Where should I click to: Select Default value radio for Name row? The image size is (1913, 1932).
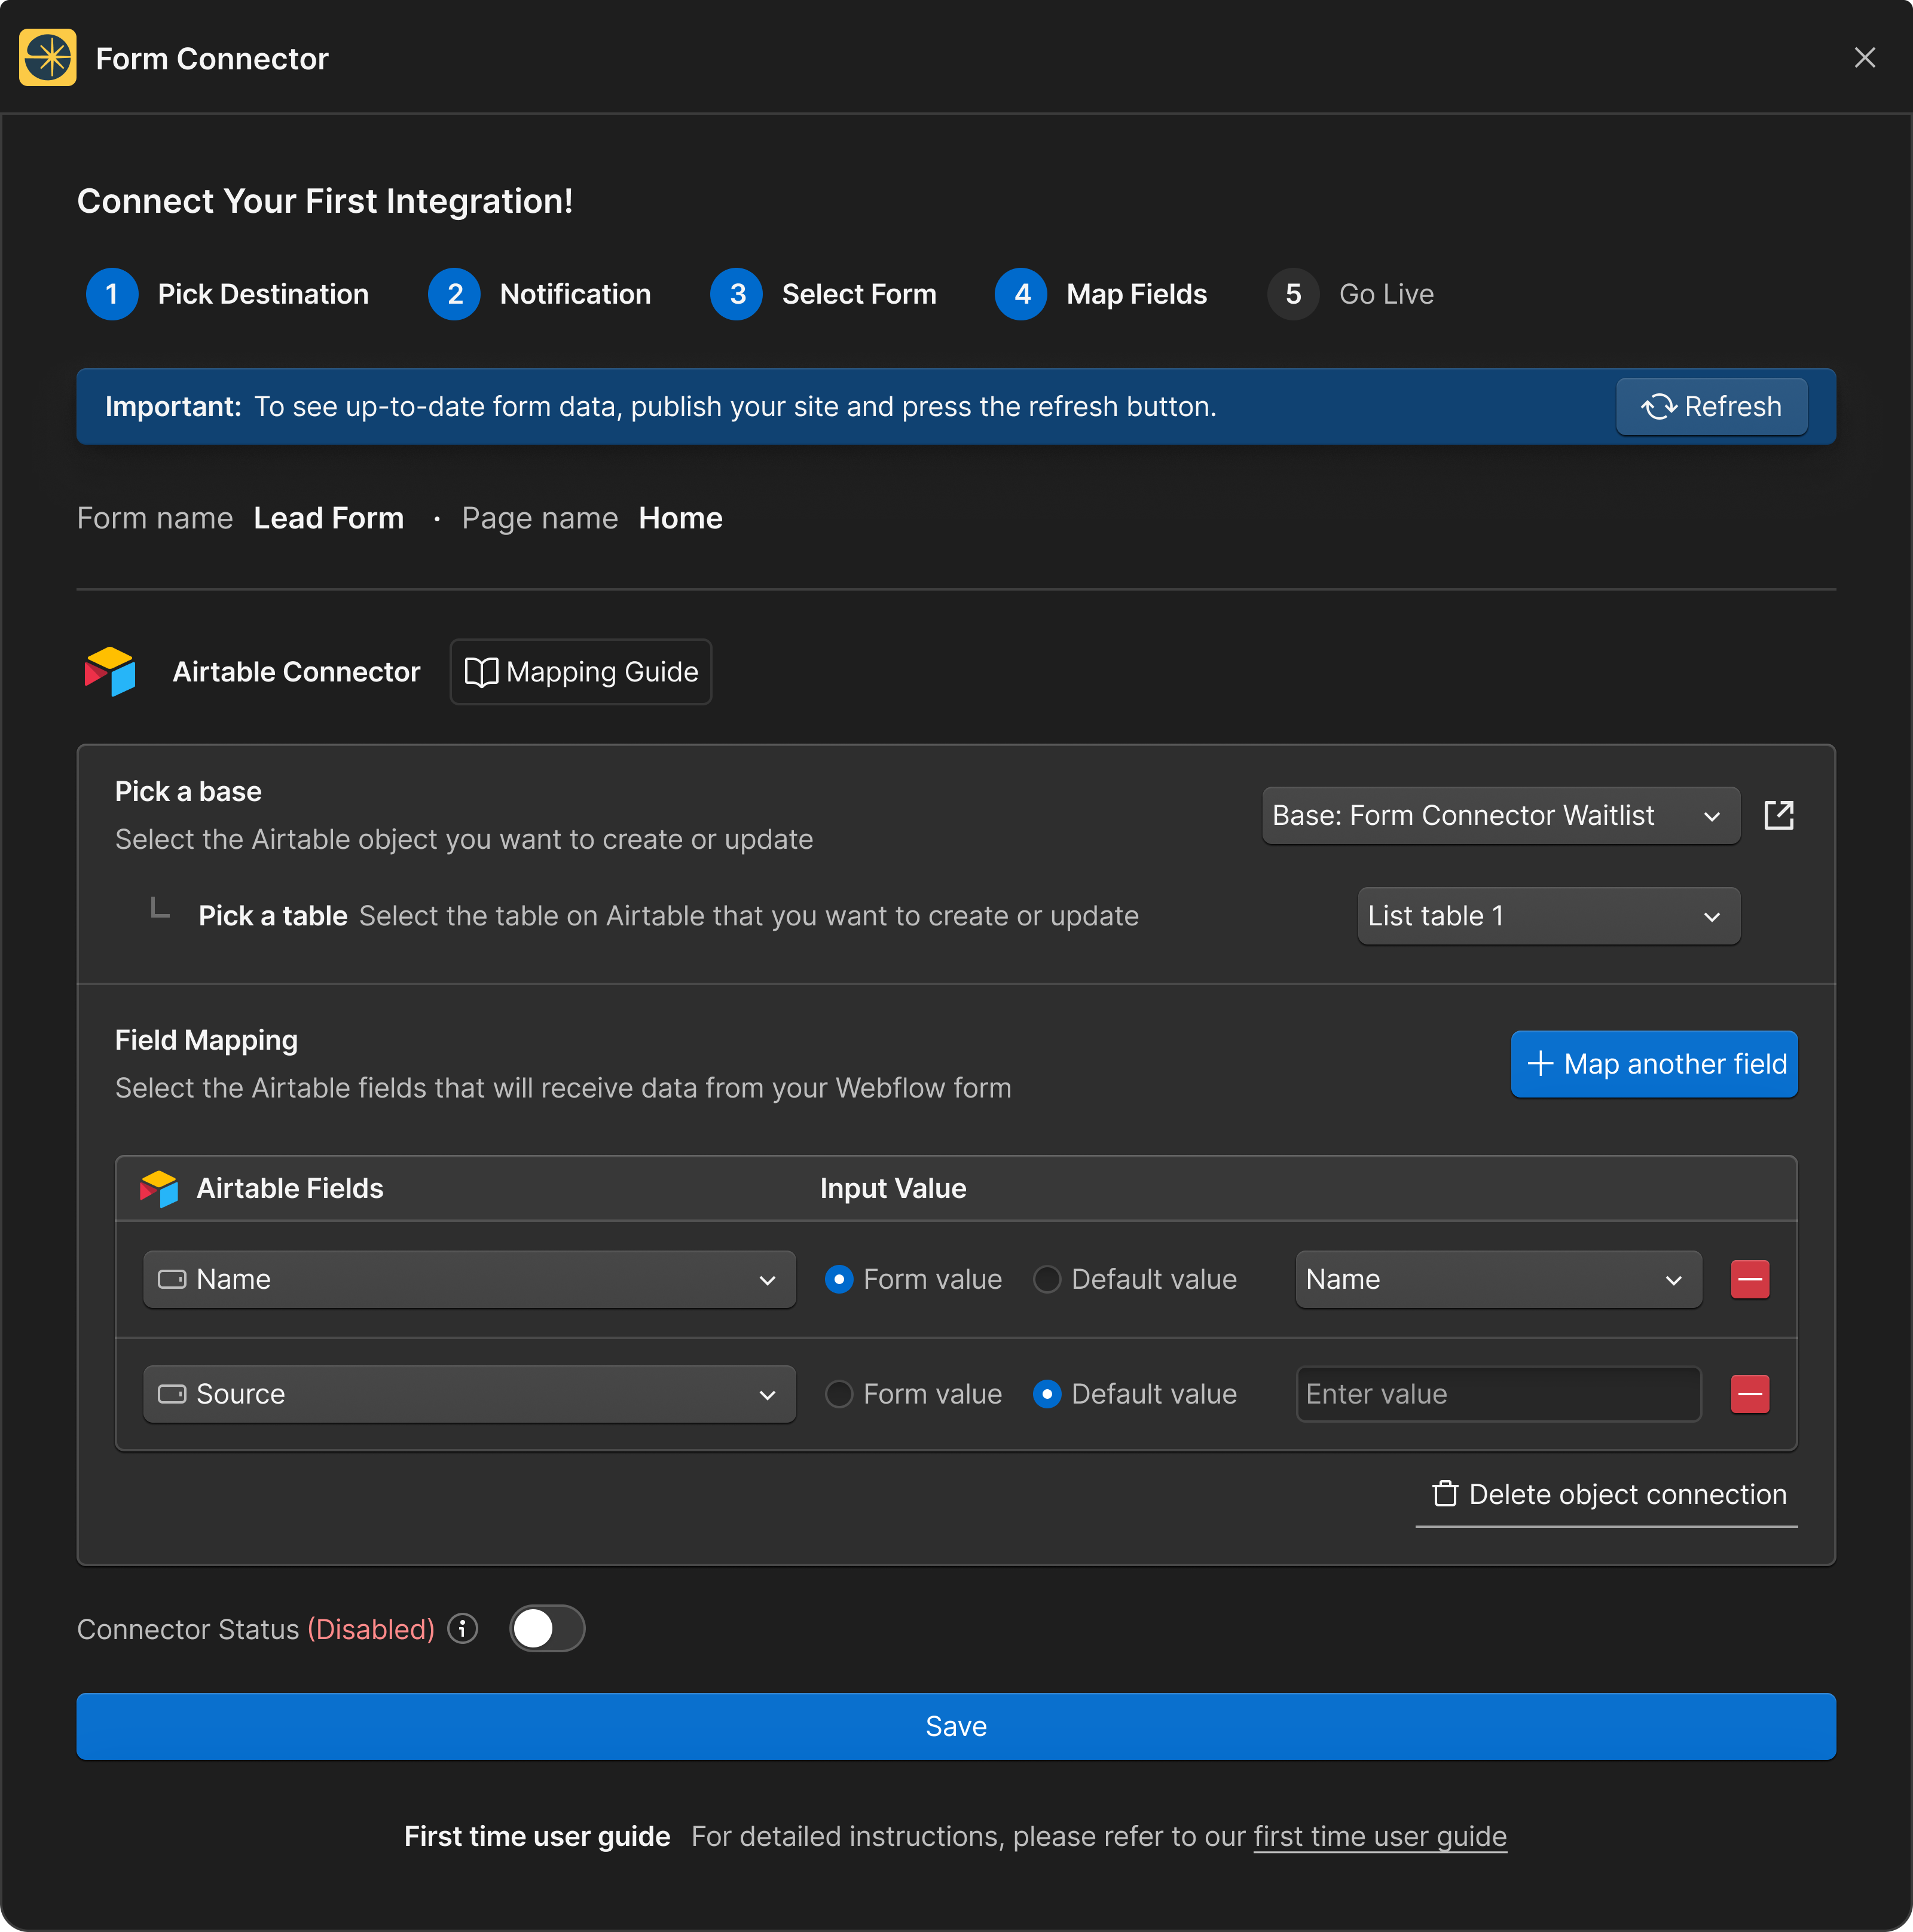(x=1047, y=1279)
